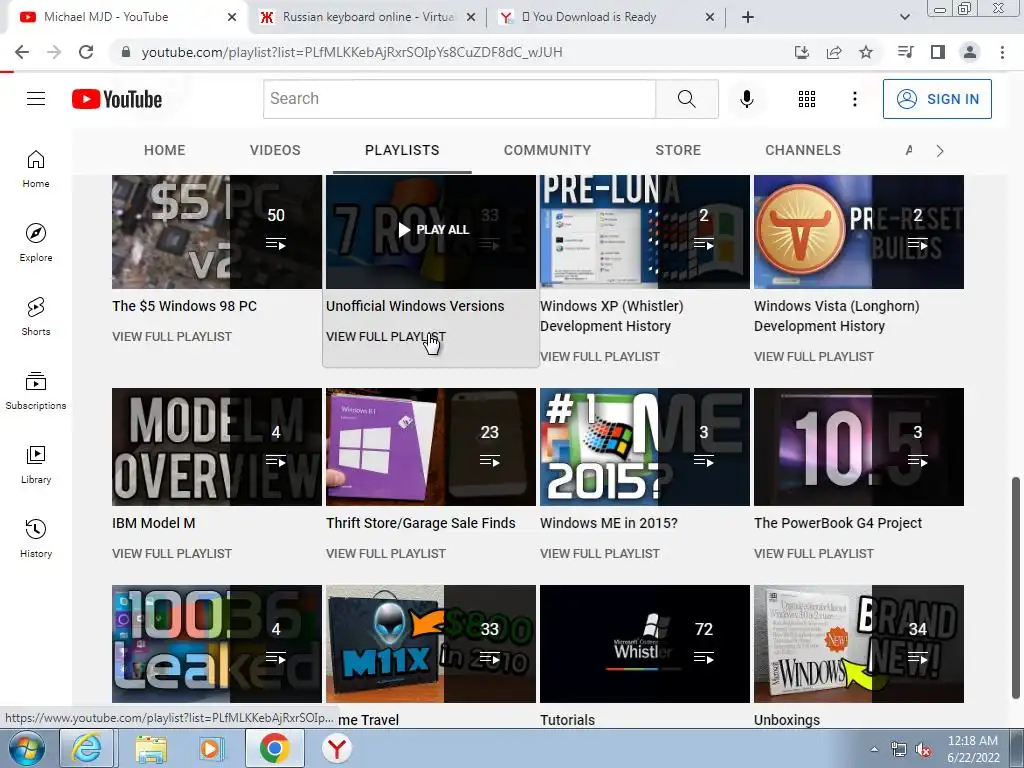Click the site lock icon
This screenshot has height=768, width=1024.
(x=126, y=52)
